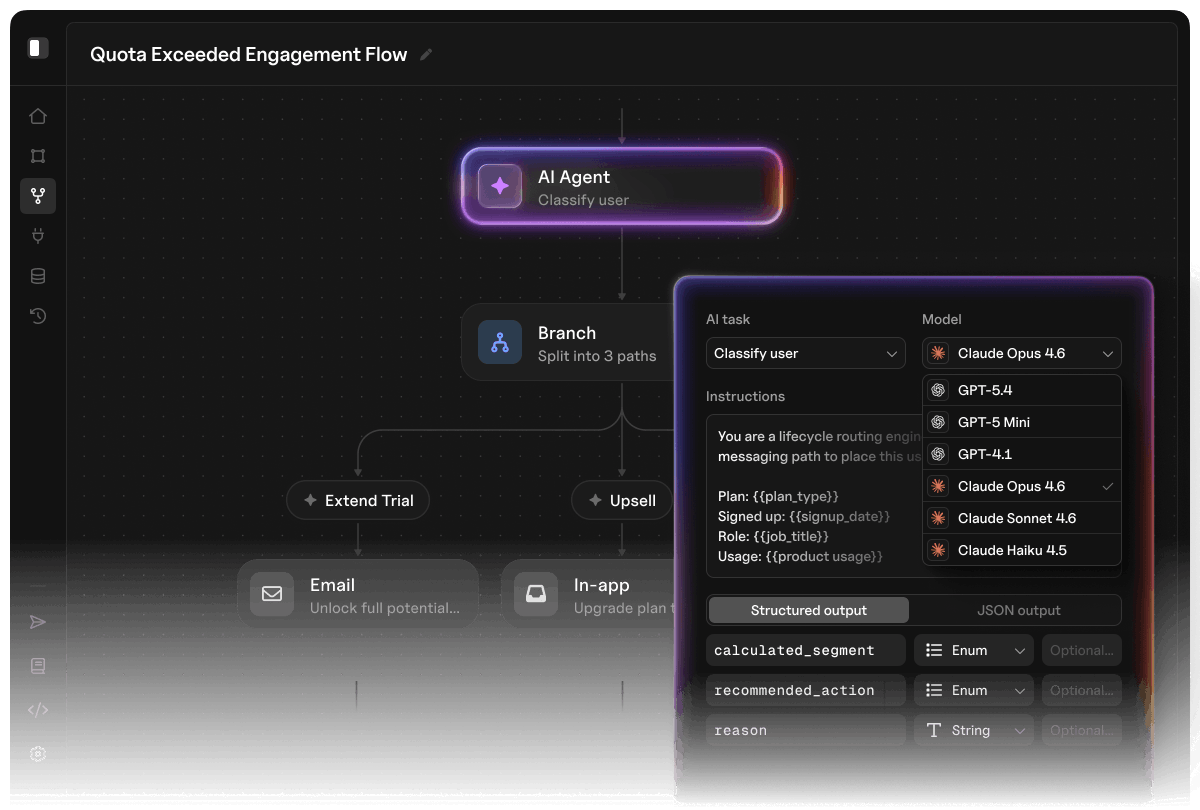1200x810 pixels.
Task: Select GPT-4.1 from model list
Action: (x=1022, y=454)
